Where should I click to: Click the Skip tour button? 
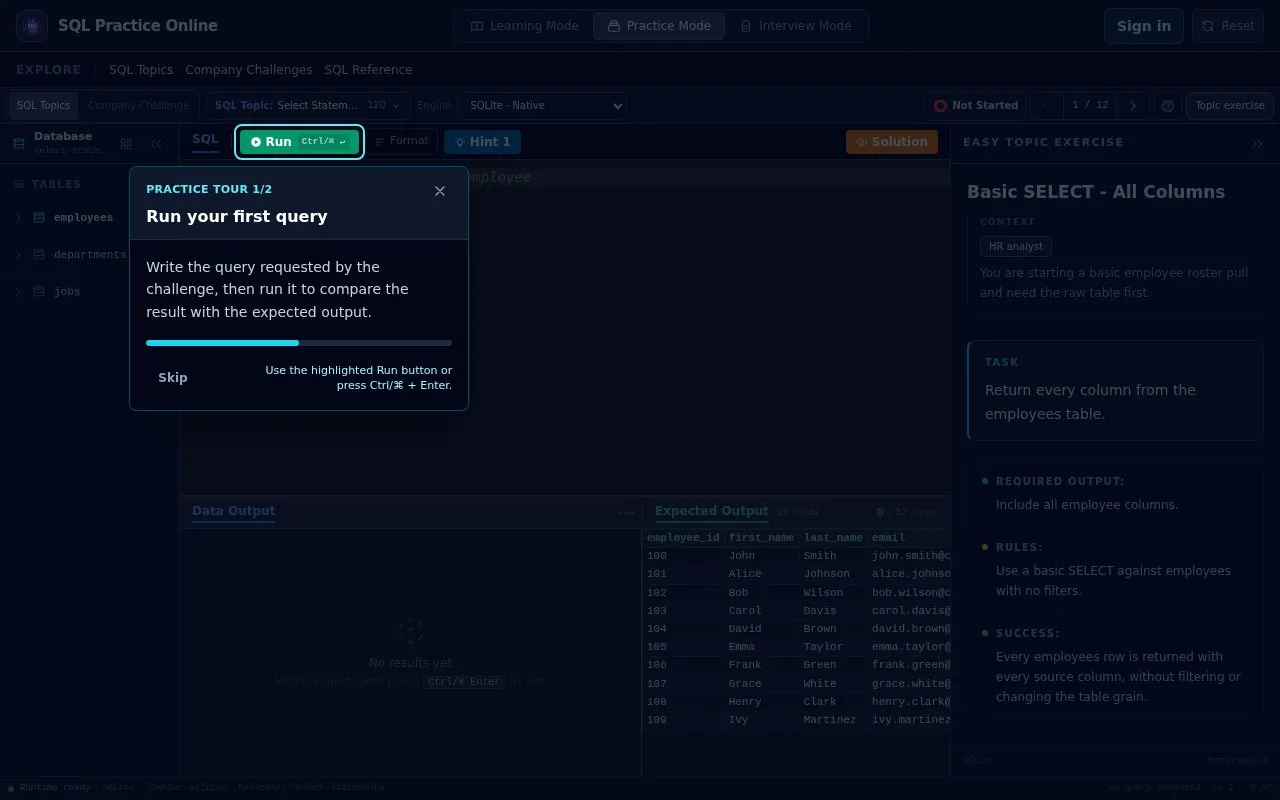[x=173, y=378]
